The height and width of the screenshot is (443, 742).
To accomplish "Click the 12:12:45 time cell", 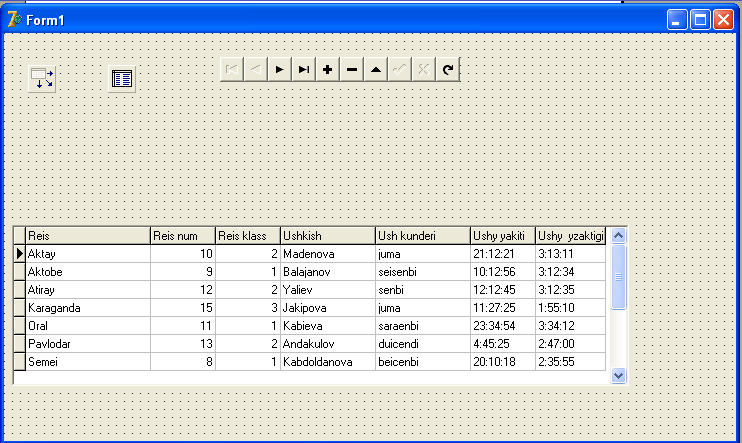I will [x=503, y=290].
